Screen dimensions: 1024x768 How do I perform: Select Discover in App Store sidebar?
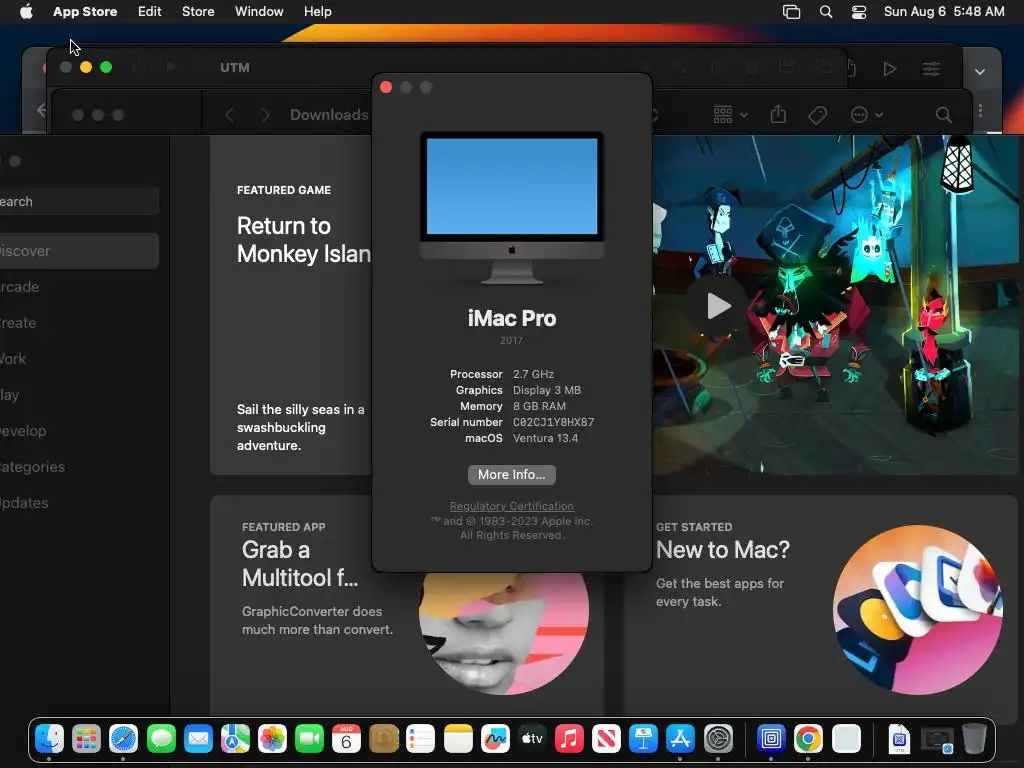click(x=78, y=251)
